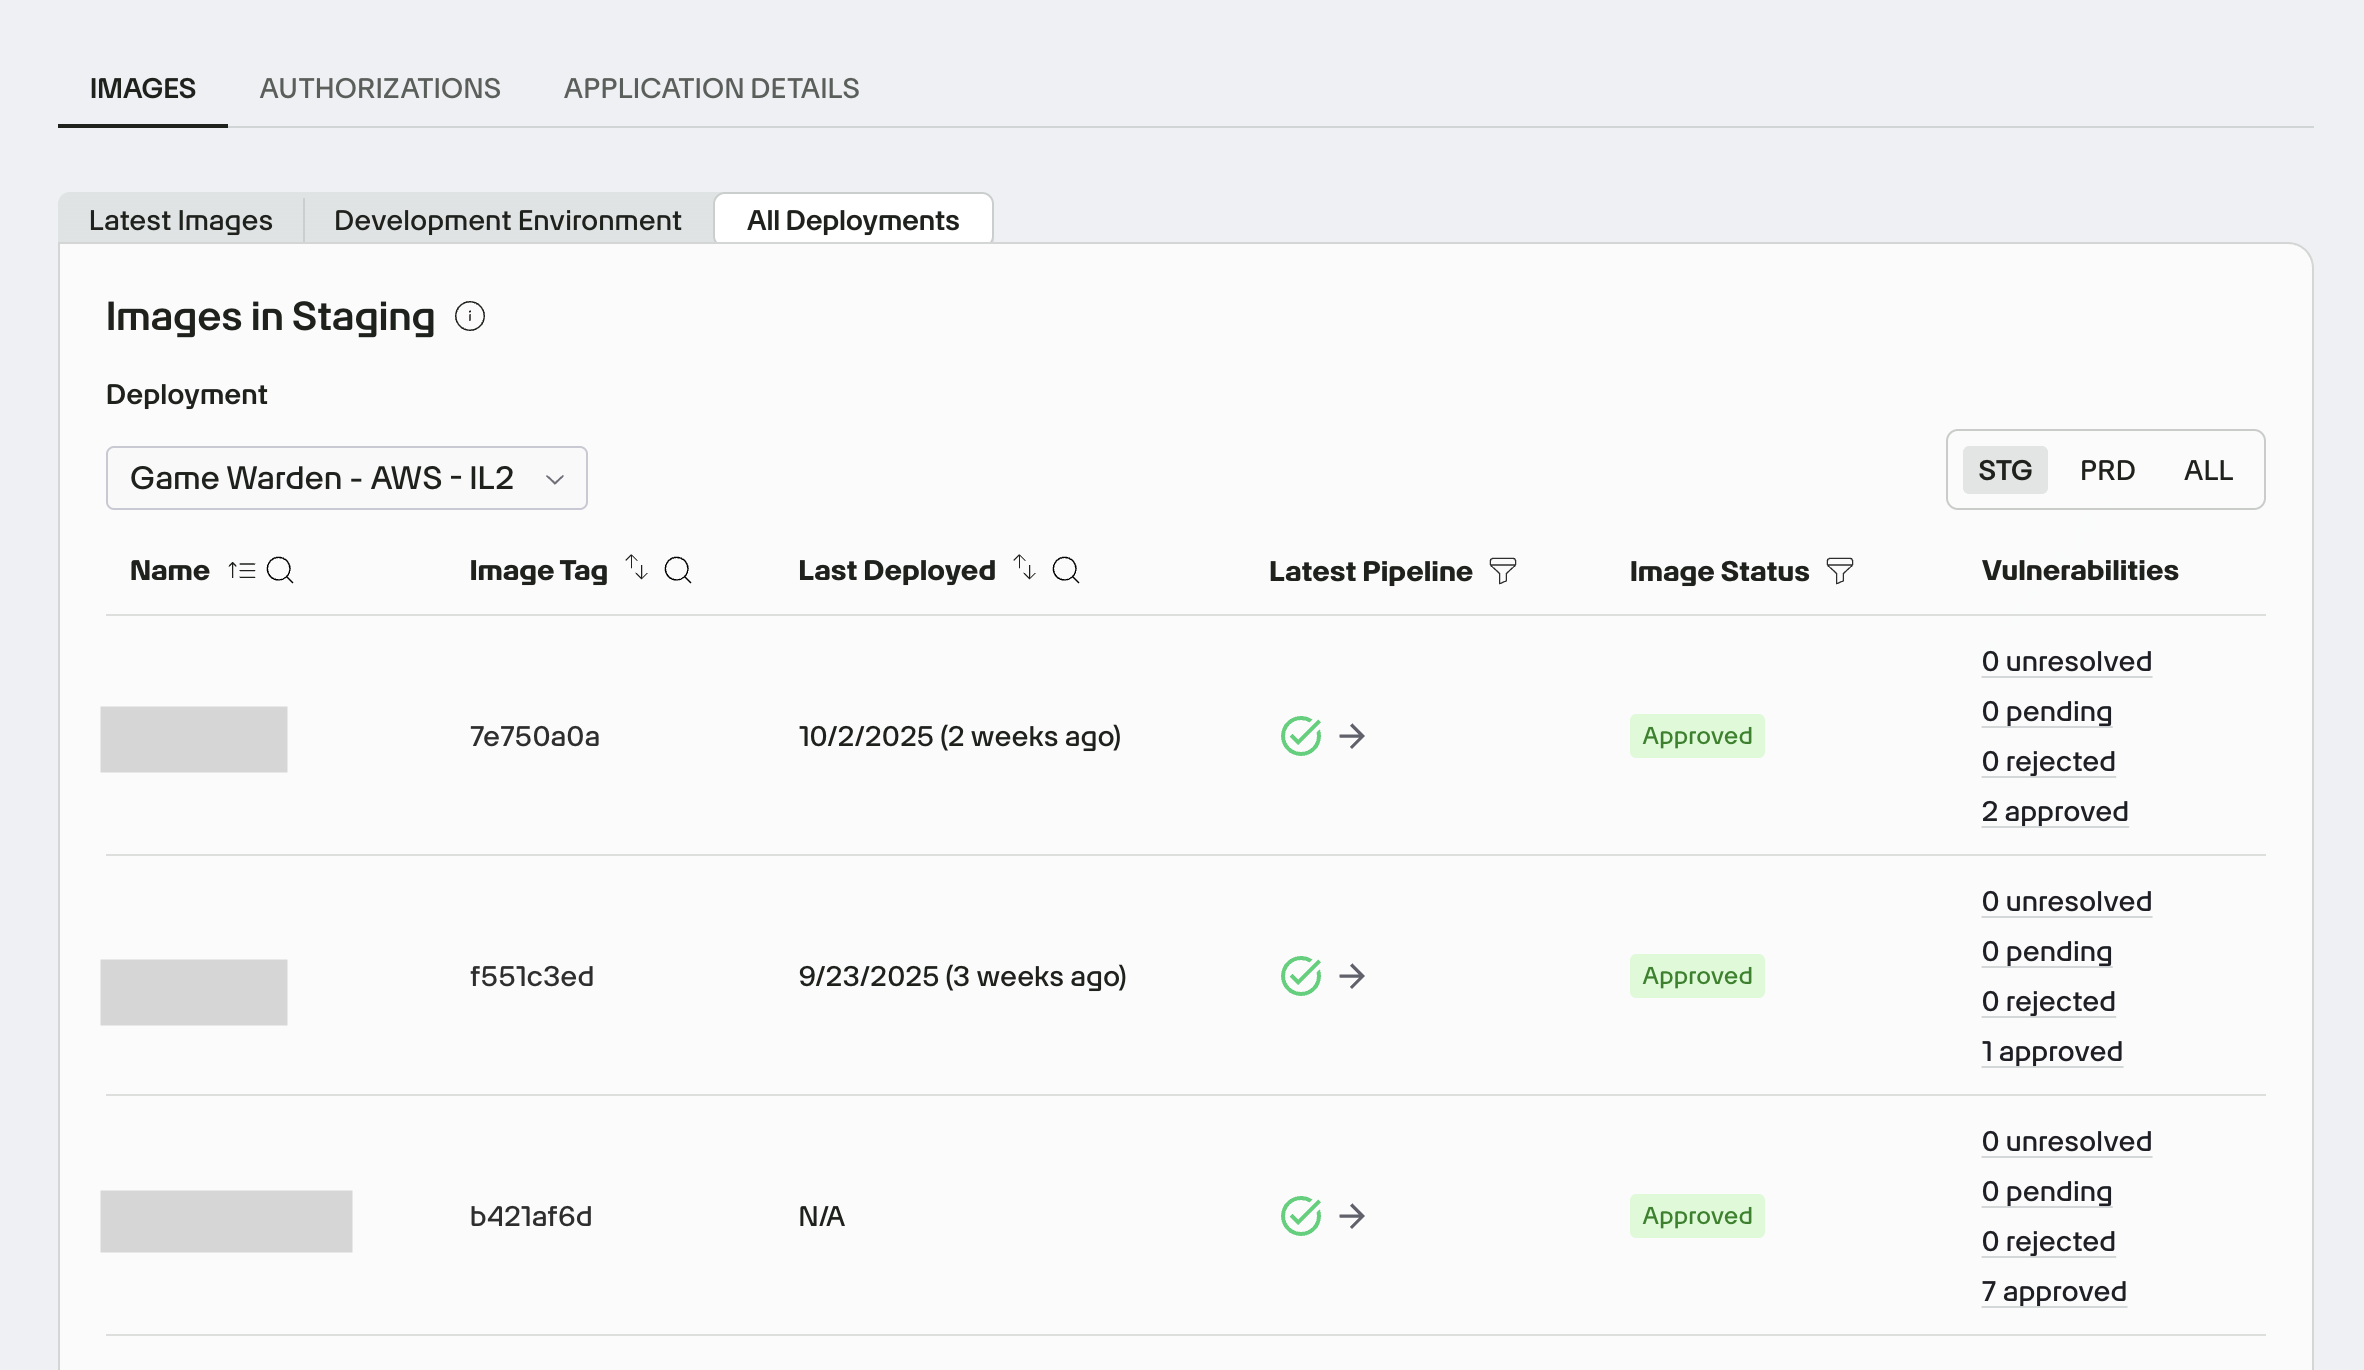Viewport: 2364px width, 1370px height.
Task: Sort the table by Image Tag
Action: click(637, 568)
